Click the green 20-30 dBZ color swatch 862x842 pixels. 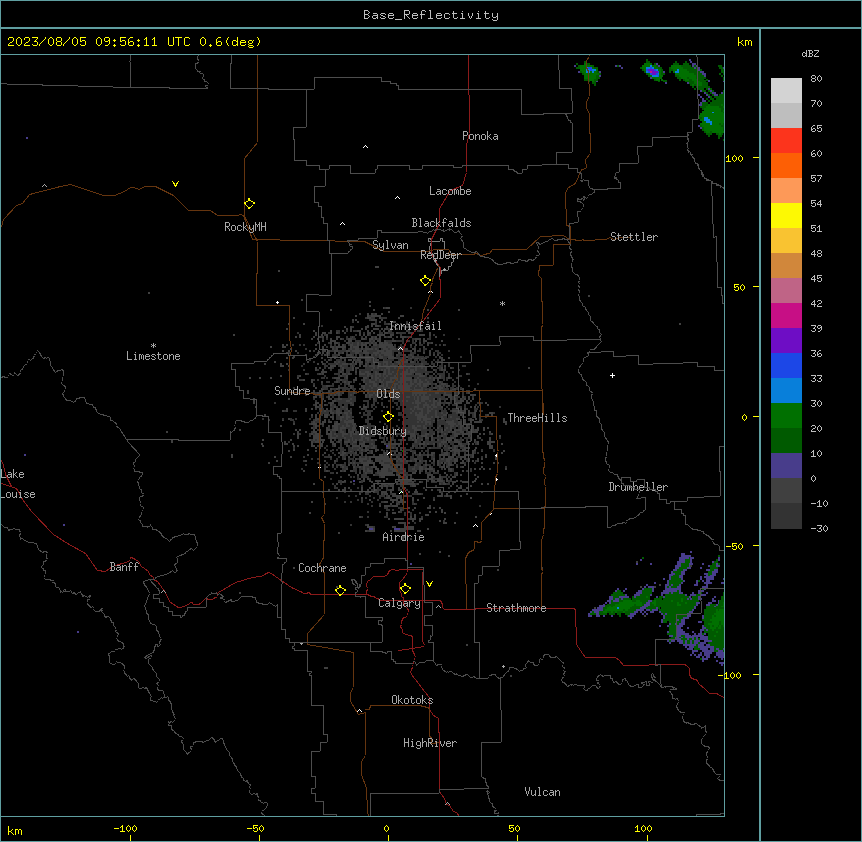pos(786,416)
